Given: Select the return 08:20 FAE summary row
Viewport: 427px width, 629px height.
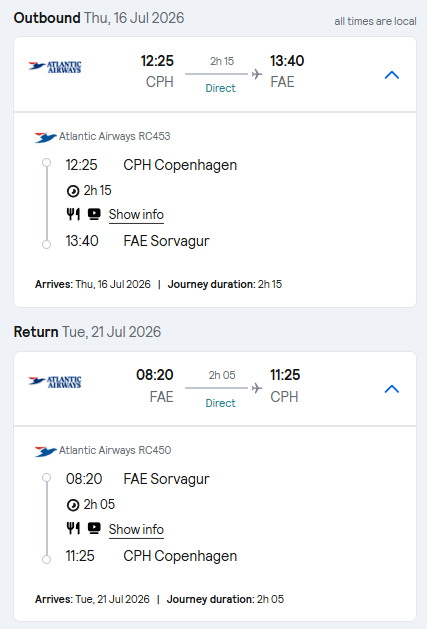Looking at the screenshot, I should [x=215, y=389].
